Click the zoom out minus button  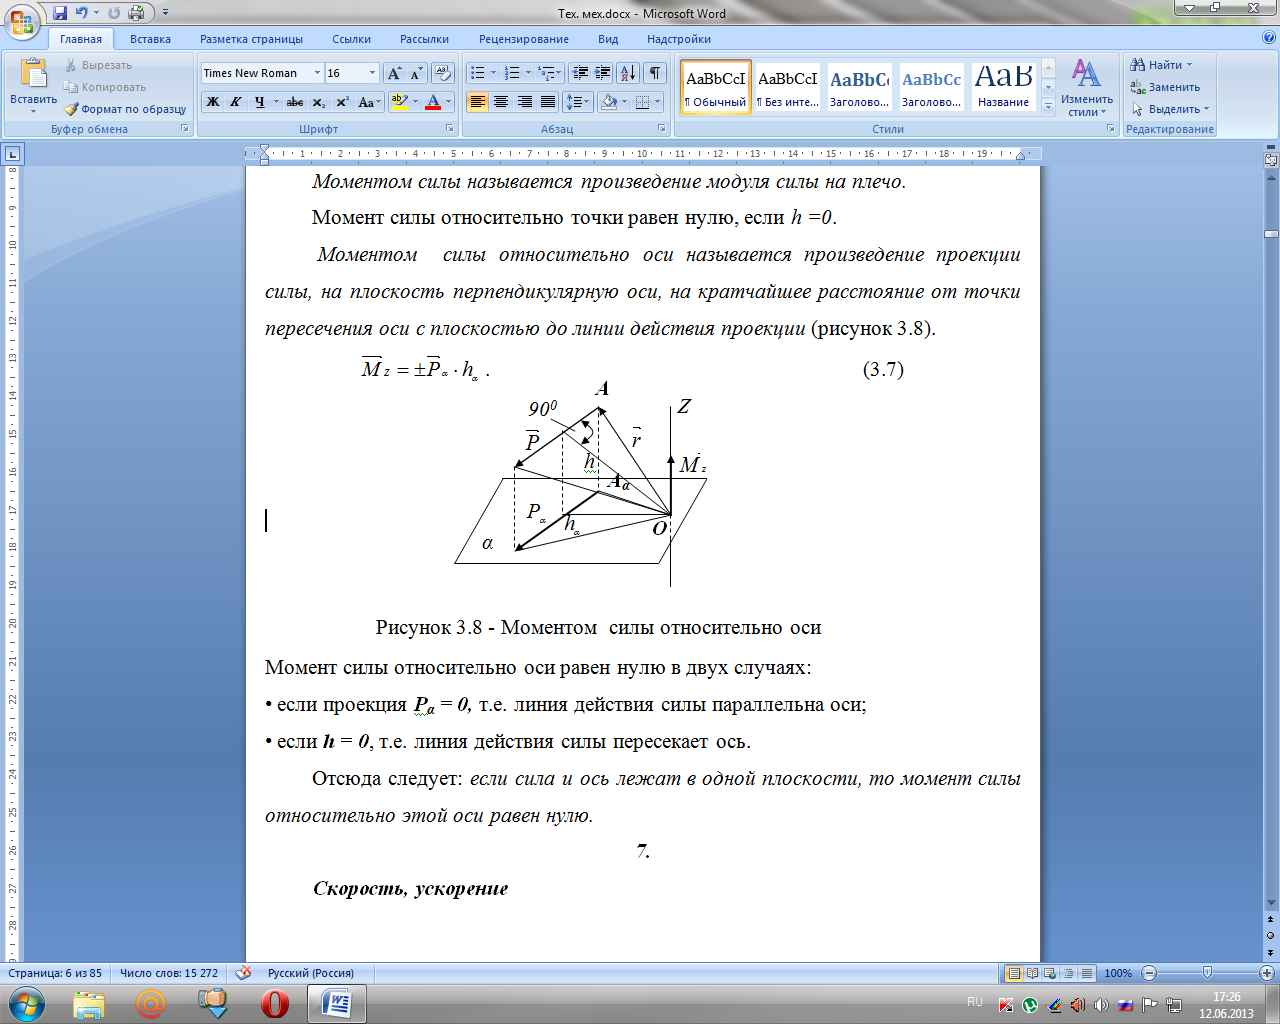[1148, 973]
